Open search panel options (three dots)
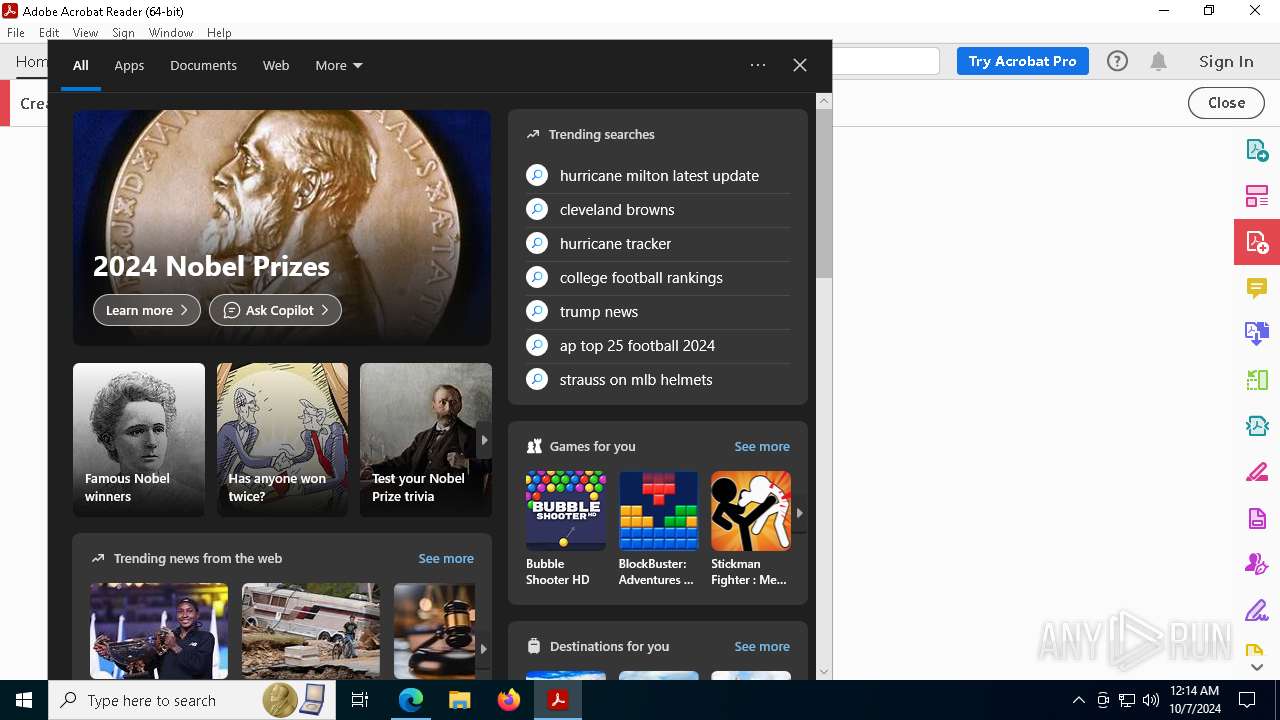Viewport: 1280px width, 720px height. pyautogui.click(x=758, y=65)
